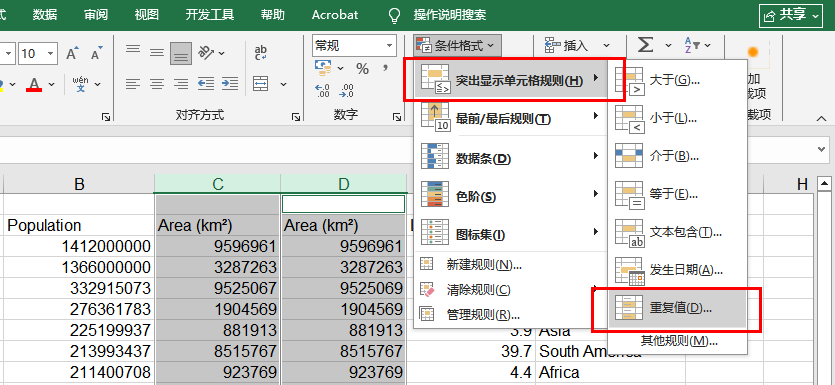This screenshot has height=385, width=835.
Task: Open 色阶 color scales submenu
Action: tap(511, 196)
